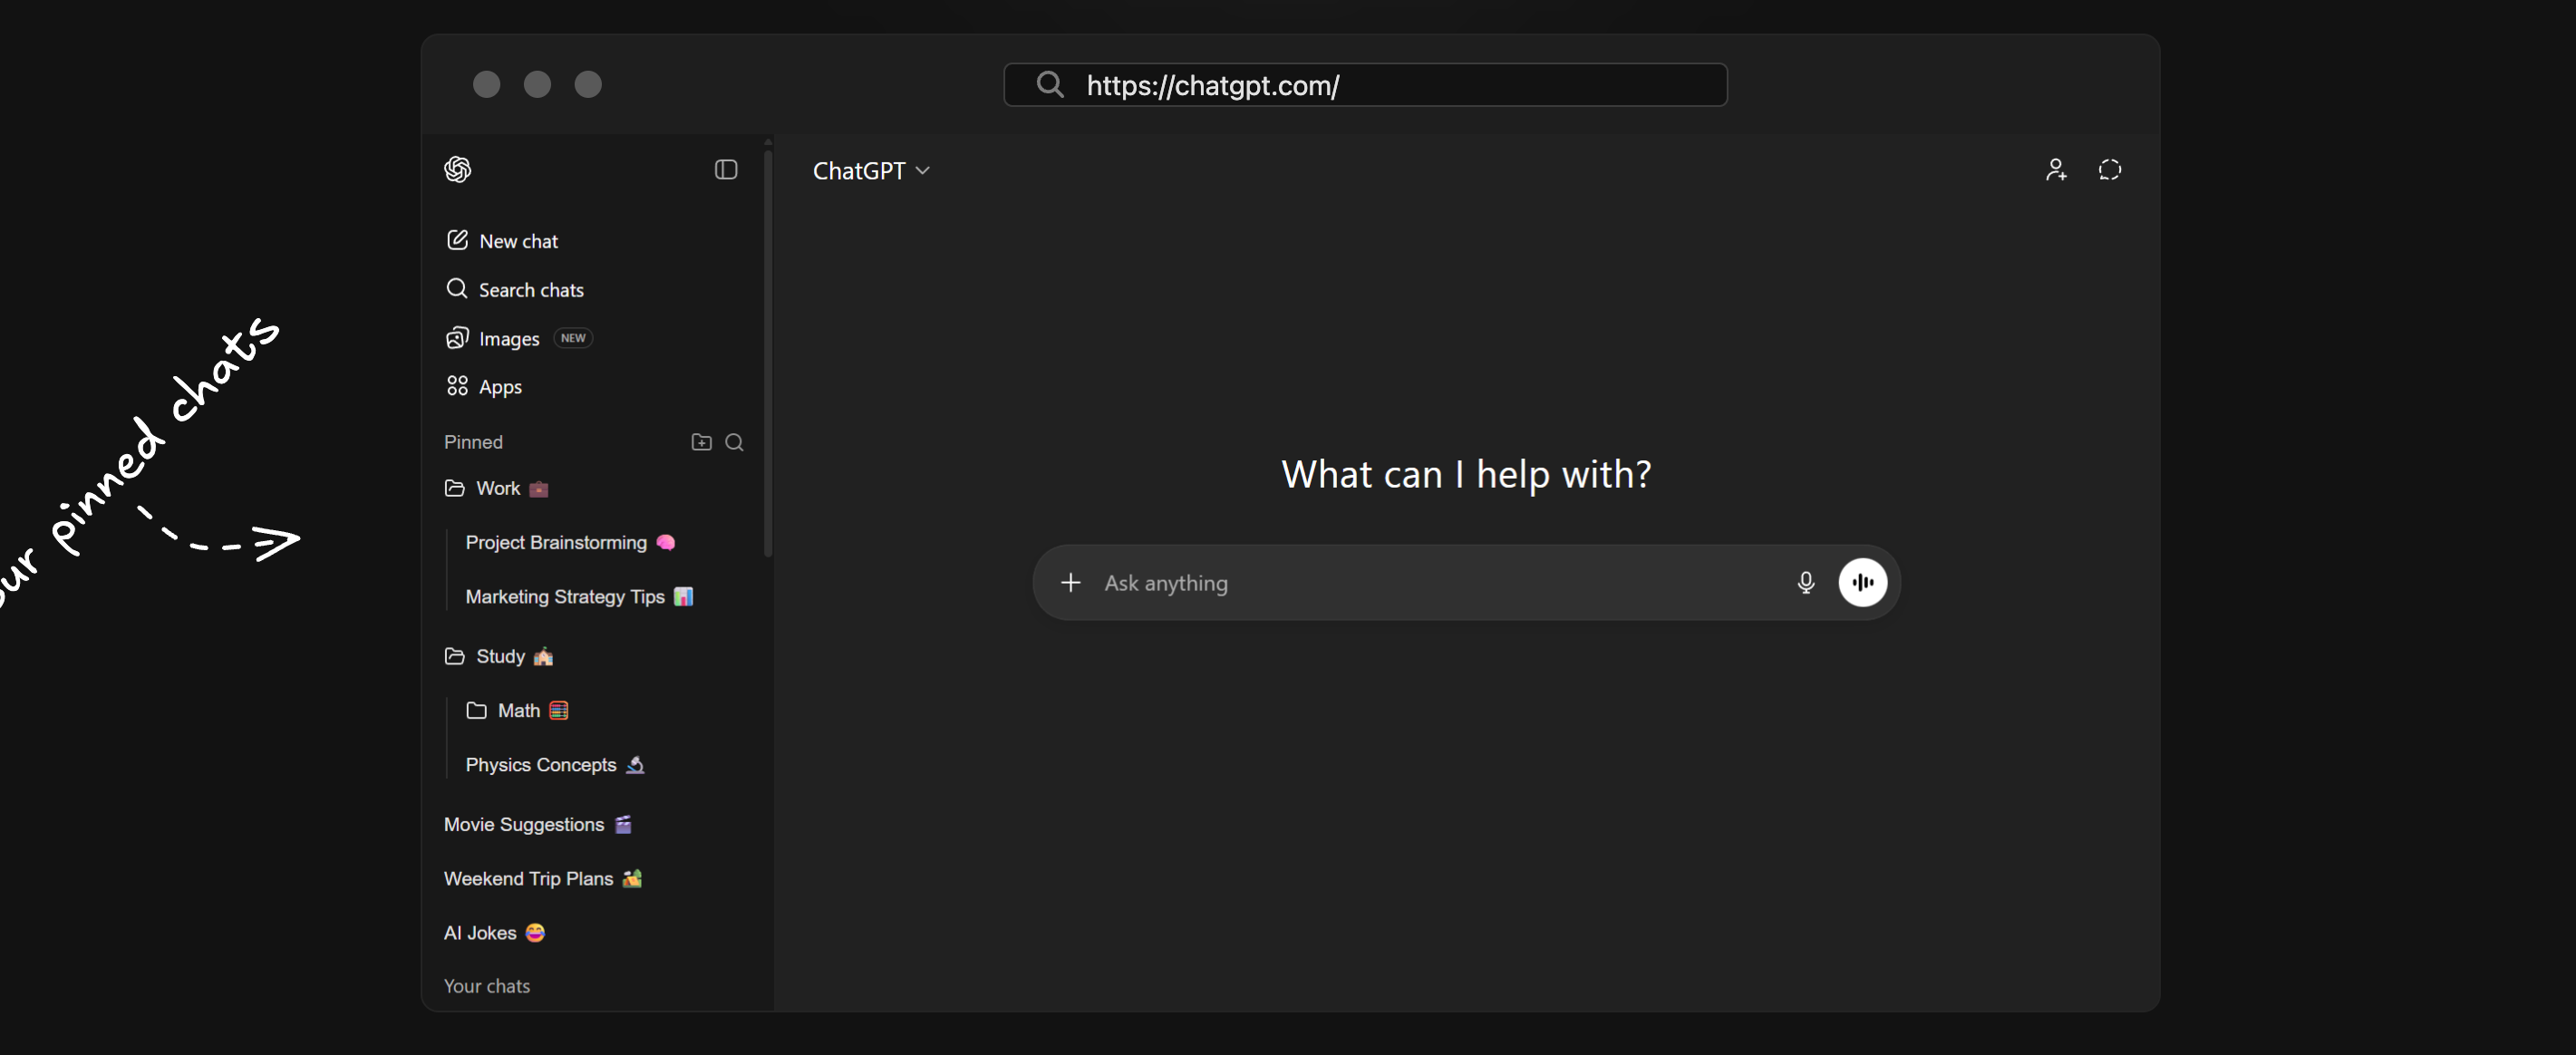Open Project Brainstorming chat
Viewport: 2576px width, 1055px height.
click(x=556, y=542)
